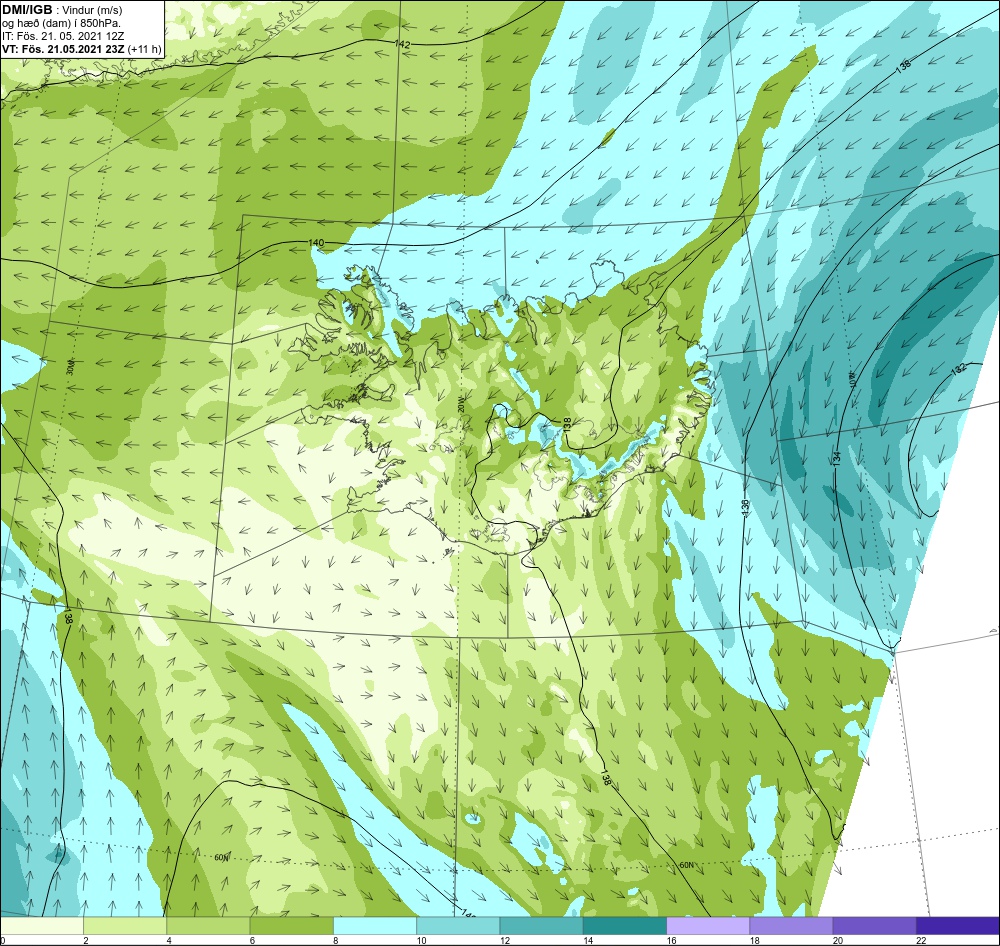
Task: Select the 4–6 m/s legend color swatch
Action: [208, 925]
